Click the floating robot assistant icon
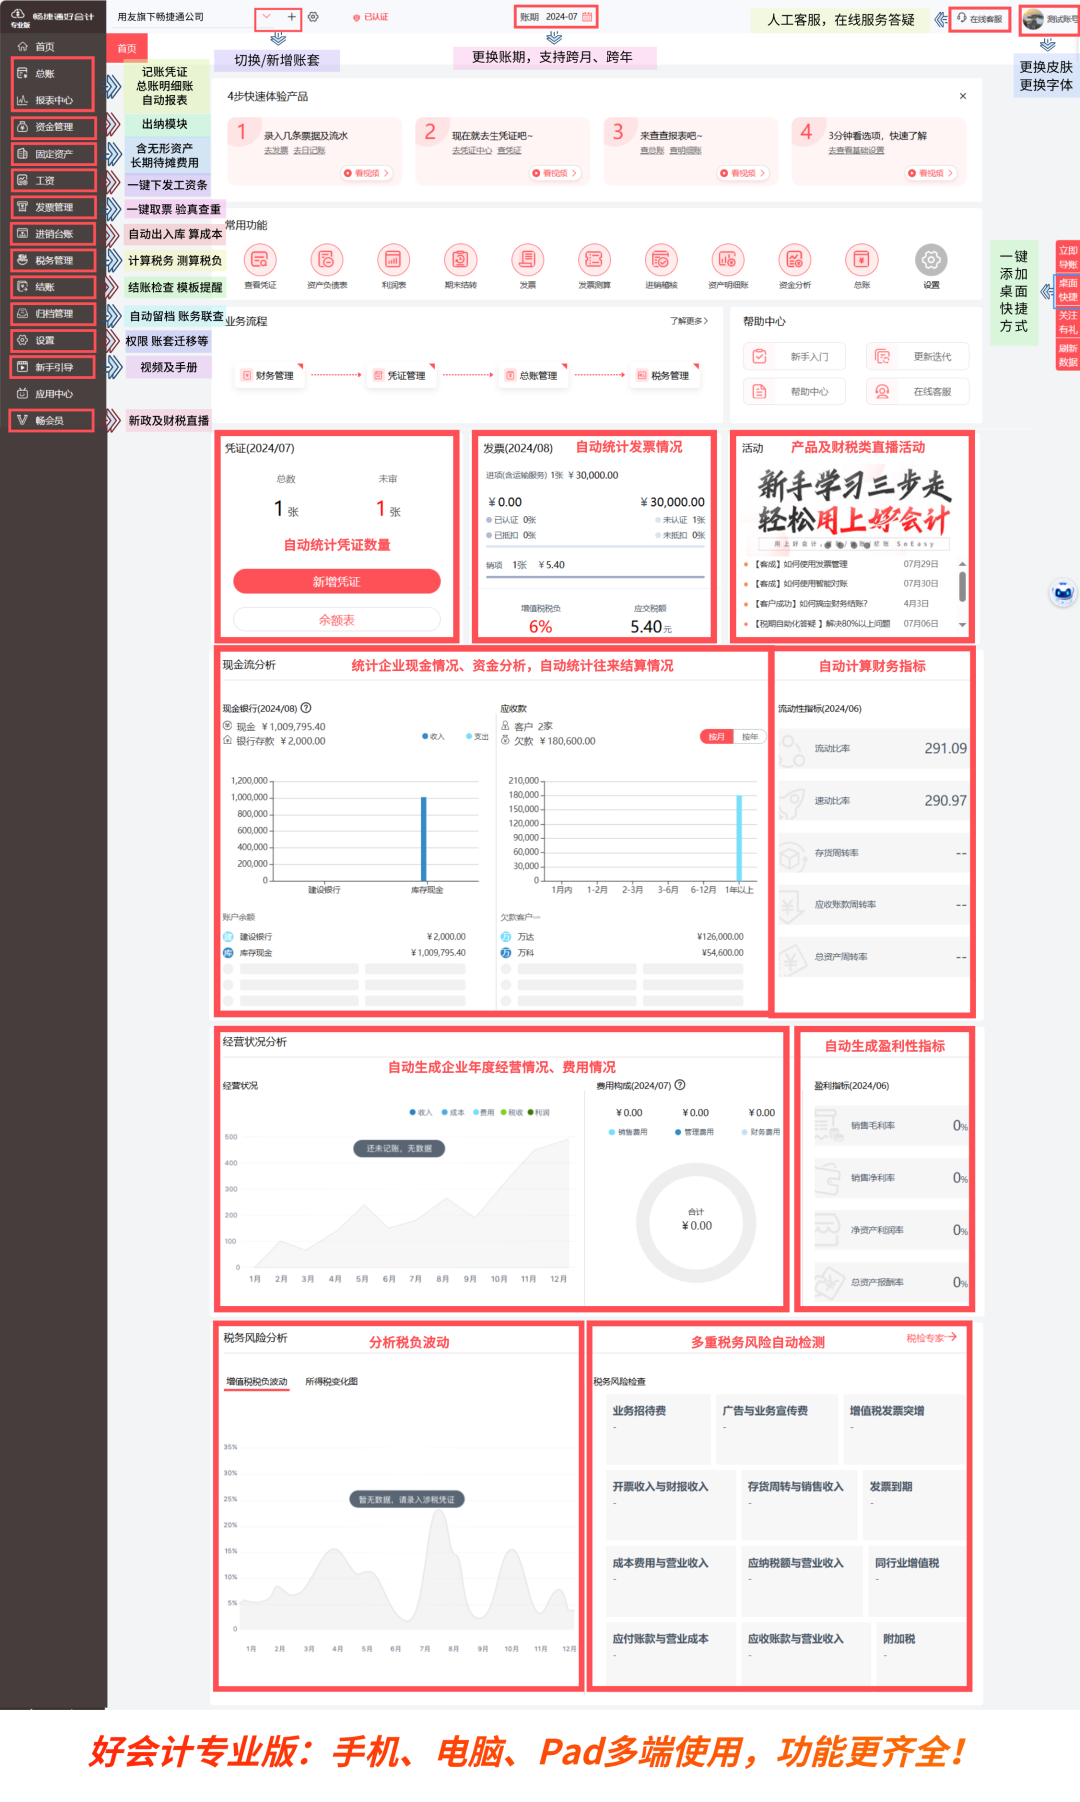The width and height of the screenshot is (1080, 1802). tap(1063, 593)
